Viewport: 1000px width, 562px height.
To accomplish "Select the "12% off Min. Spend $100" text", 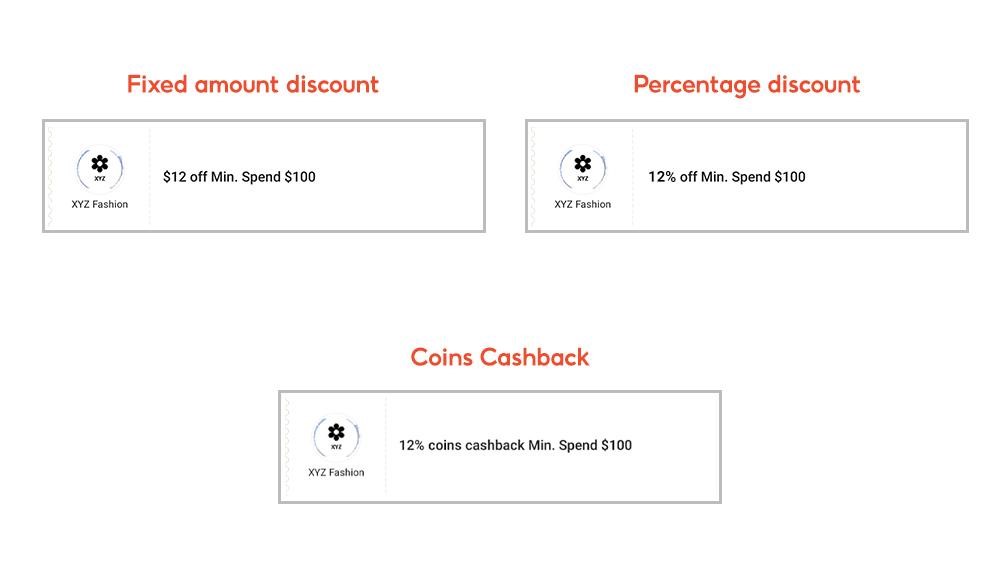I will click(727, 177).
